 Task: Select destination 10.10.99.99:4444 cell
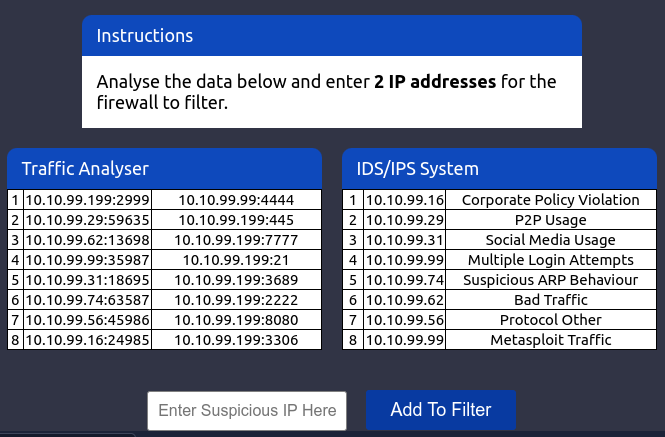click(x=236, y=200)
